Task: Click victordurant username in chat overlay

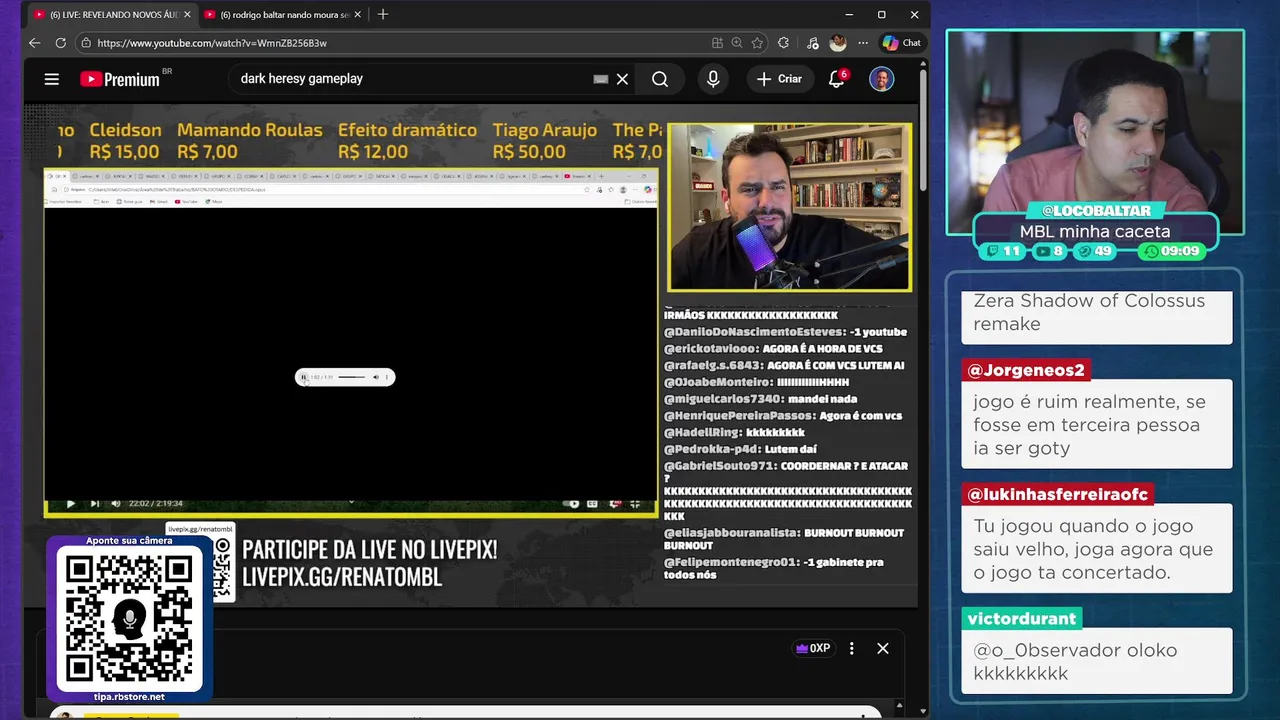Action: click(1022, 618)
